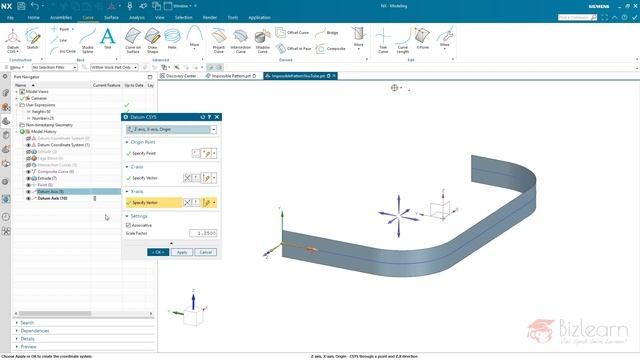Collapse the Origin Point section
This screenshot has height=360, width=640.
(x=127, y=142)
